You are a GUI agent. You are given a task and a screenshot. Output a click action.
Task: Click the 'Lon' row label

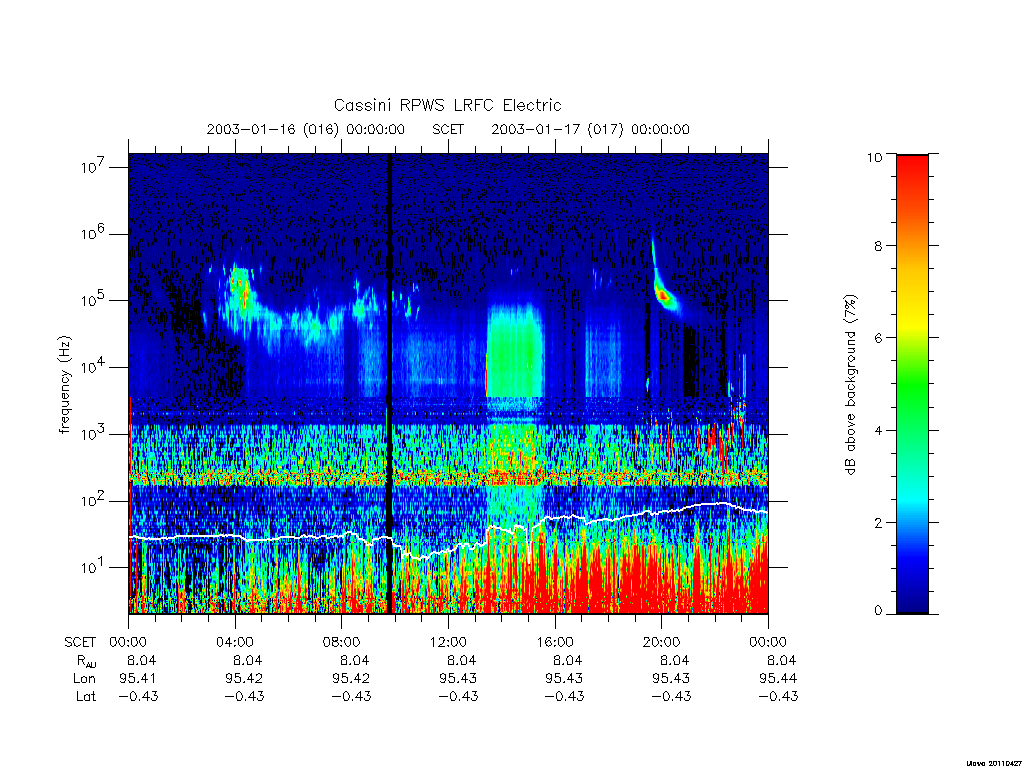(84, 679)
